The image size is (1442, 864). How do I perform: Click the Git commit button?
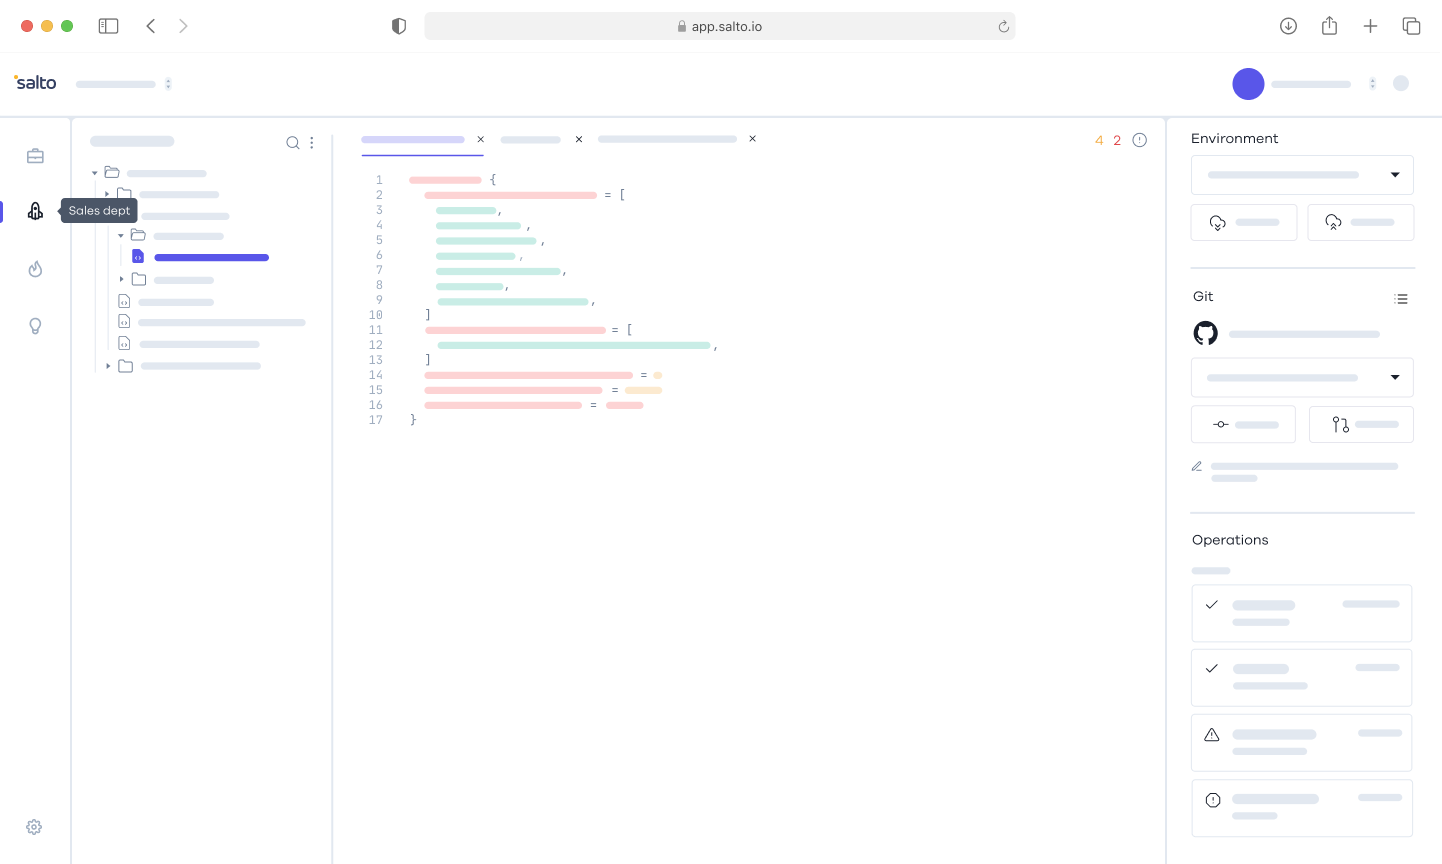pos(1243,424)
